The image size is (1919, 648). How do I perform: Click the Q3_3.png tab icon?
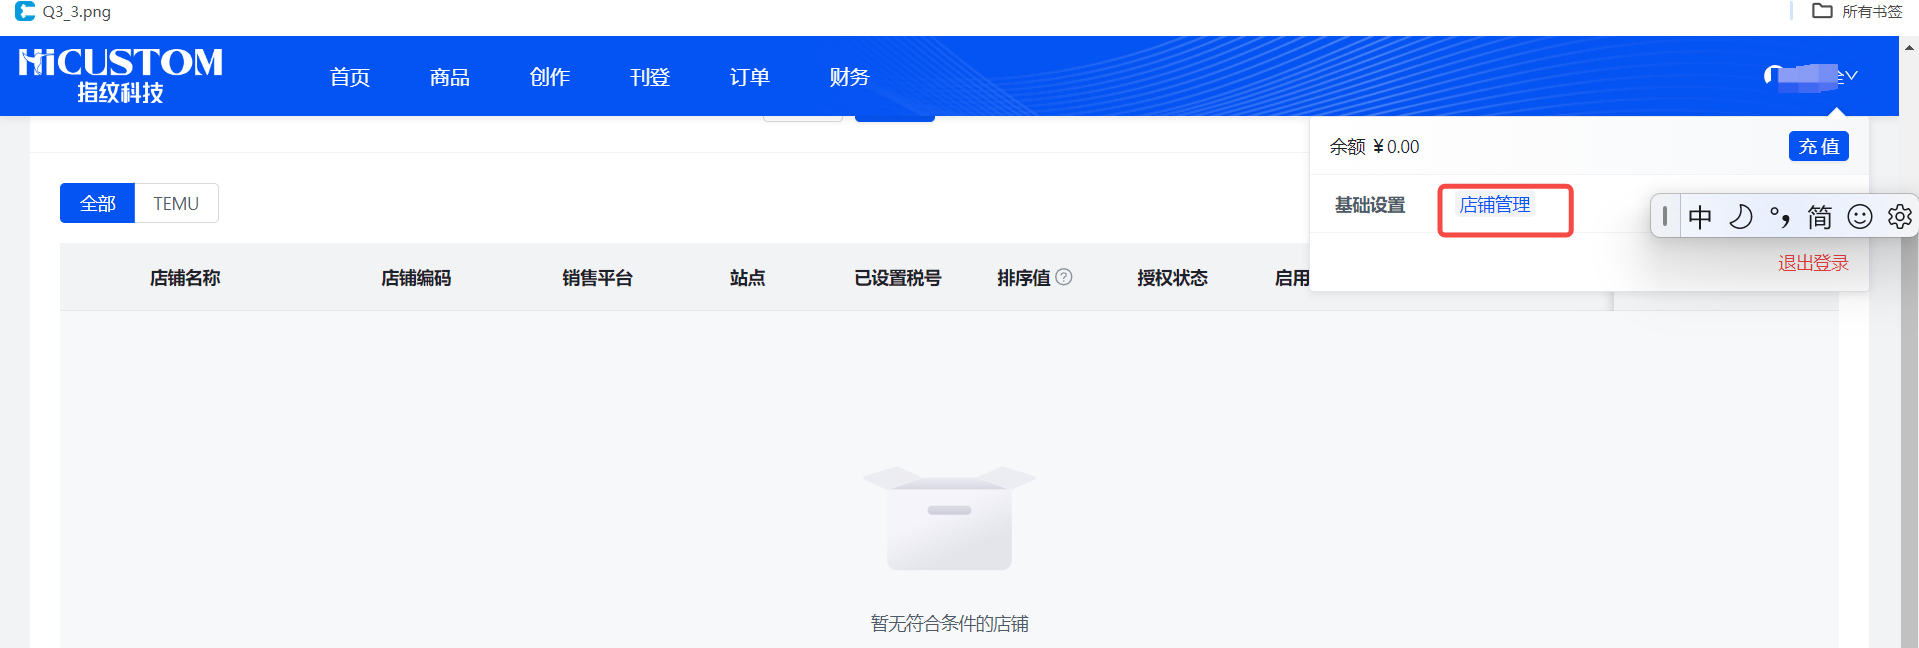pos(25,11)
